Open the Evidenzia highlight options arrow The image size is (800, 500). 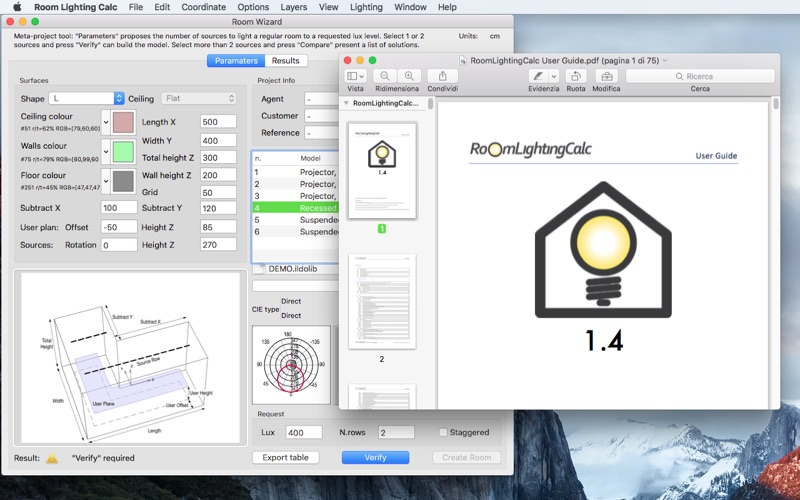[554, 76]
